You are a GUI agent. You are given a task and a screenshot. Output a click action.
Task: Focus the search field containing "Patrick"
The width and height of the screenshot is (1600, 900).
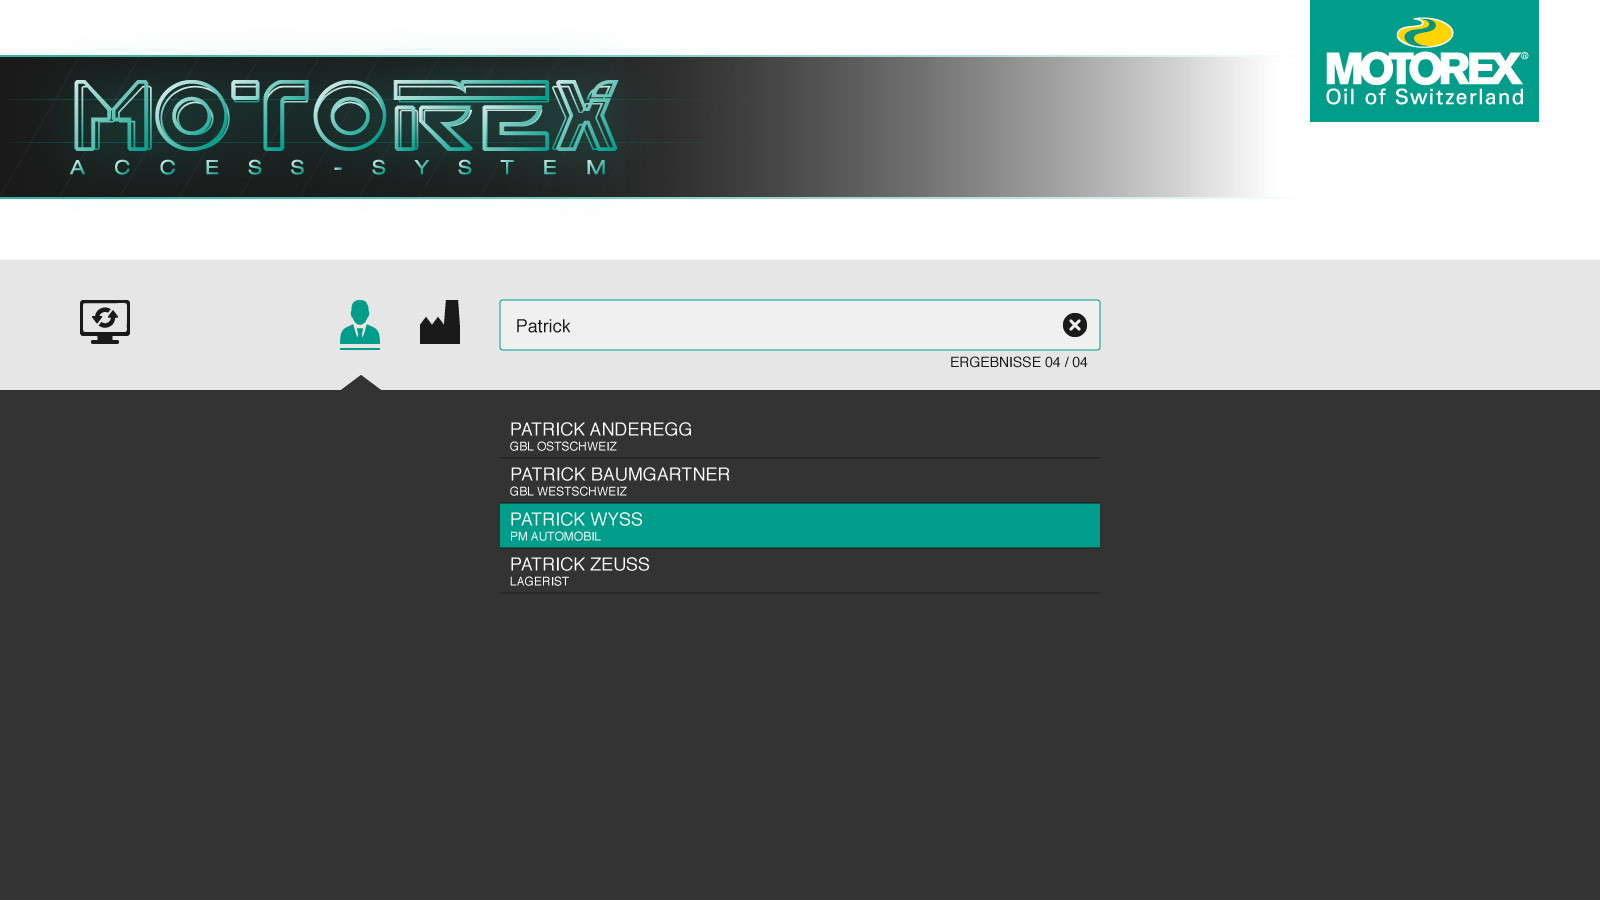coord(780,326)
